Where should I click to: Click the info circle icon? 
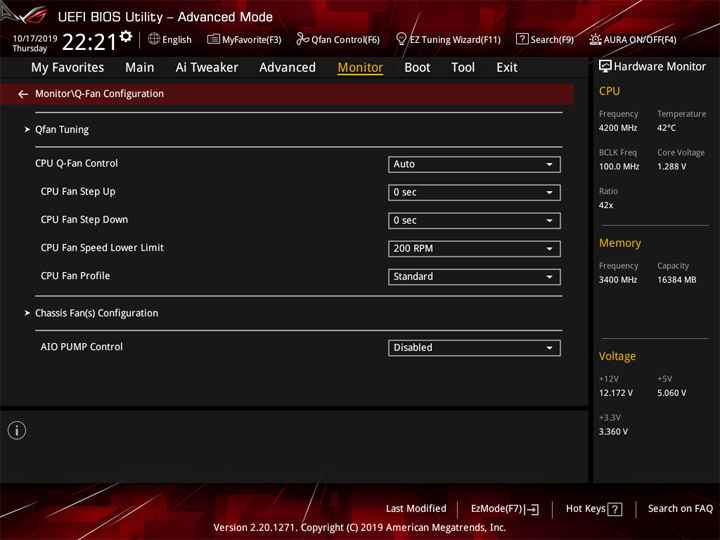click(x=17, y=430)
